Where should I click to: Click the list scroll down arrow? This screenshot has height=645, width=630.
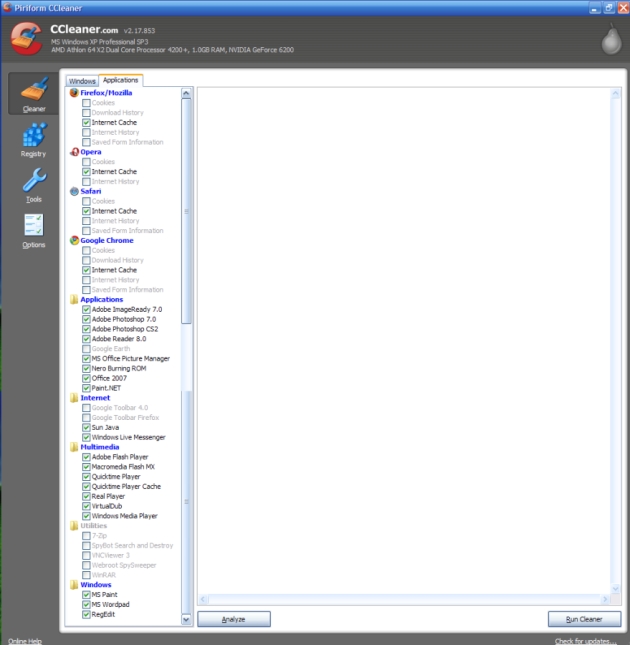coord(186,619)
